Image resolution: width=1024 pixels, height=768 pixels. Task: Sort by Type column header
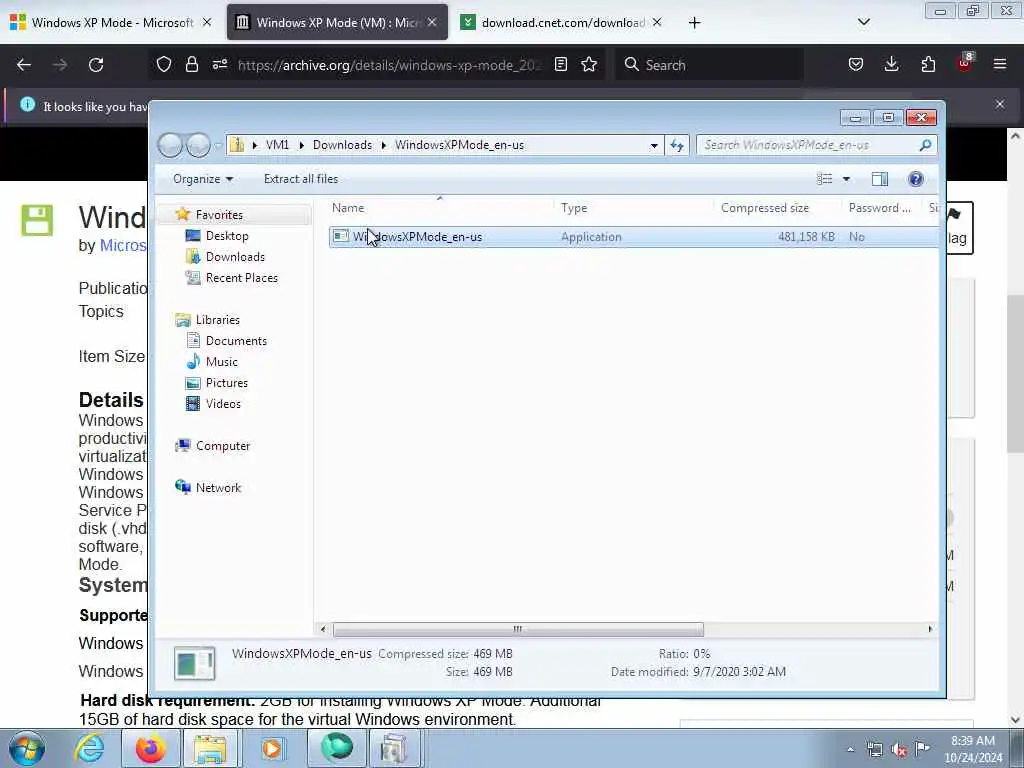[x=633, y=208]
